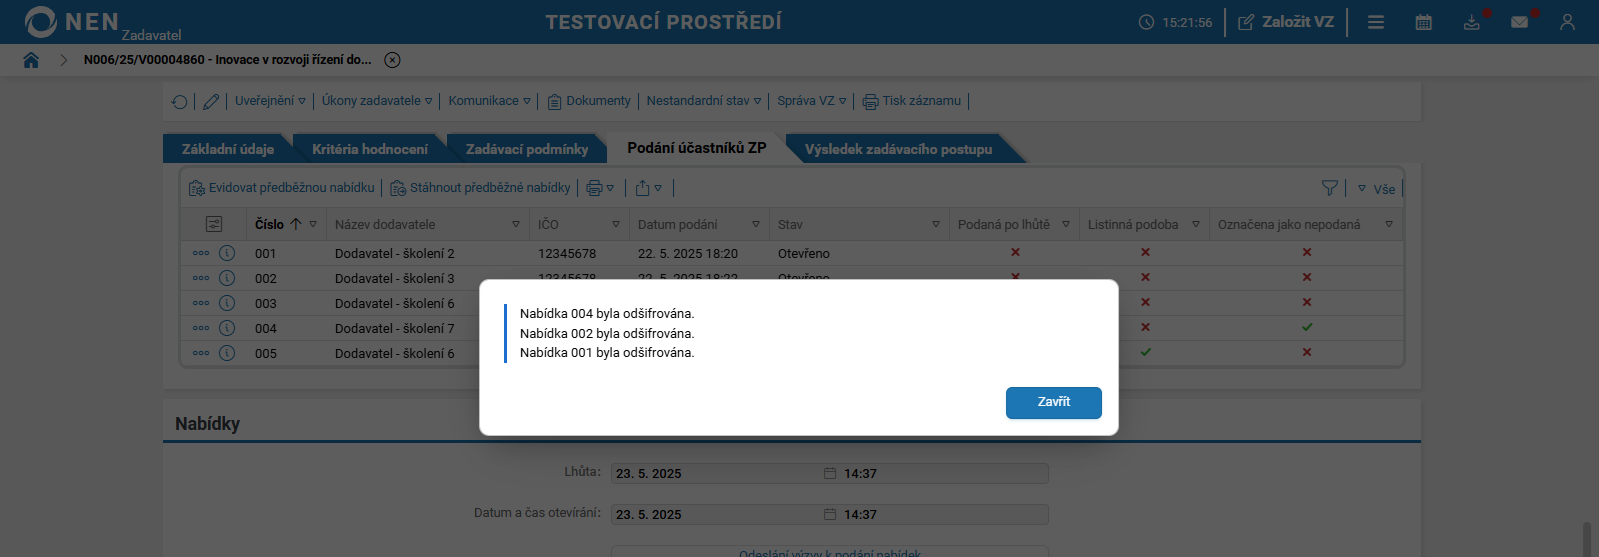This screenshot has height=557, width=1599.
Task: Switch to Kritéria hodnocení tab
Action: [370, 149]
